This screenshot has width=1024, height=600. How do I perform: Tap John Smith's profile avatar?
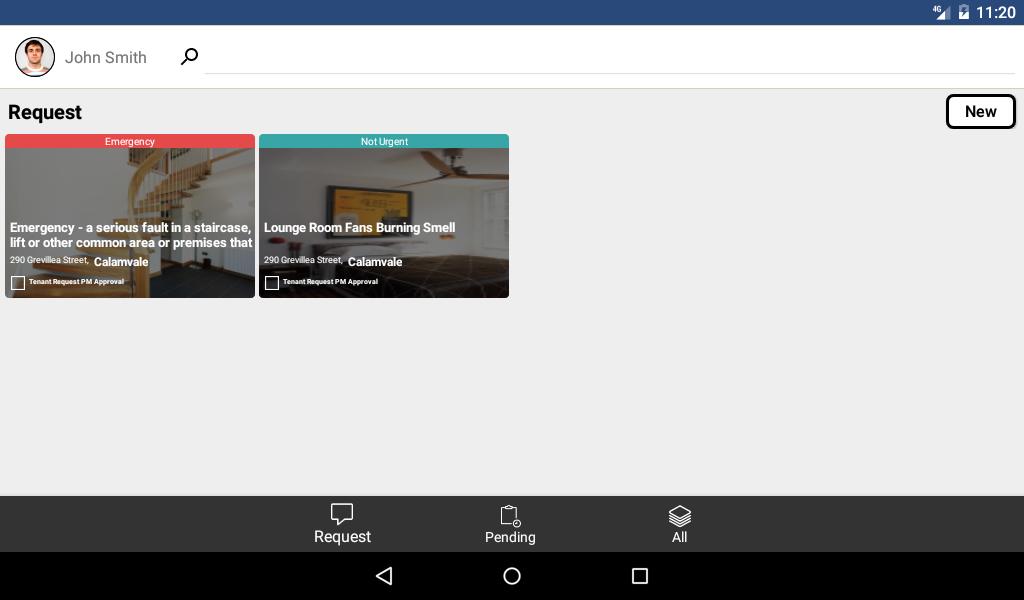tap(35, 57)
